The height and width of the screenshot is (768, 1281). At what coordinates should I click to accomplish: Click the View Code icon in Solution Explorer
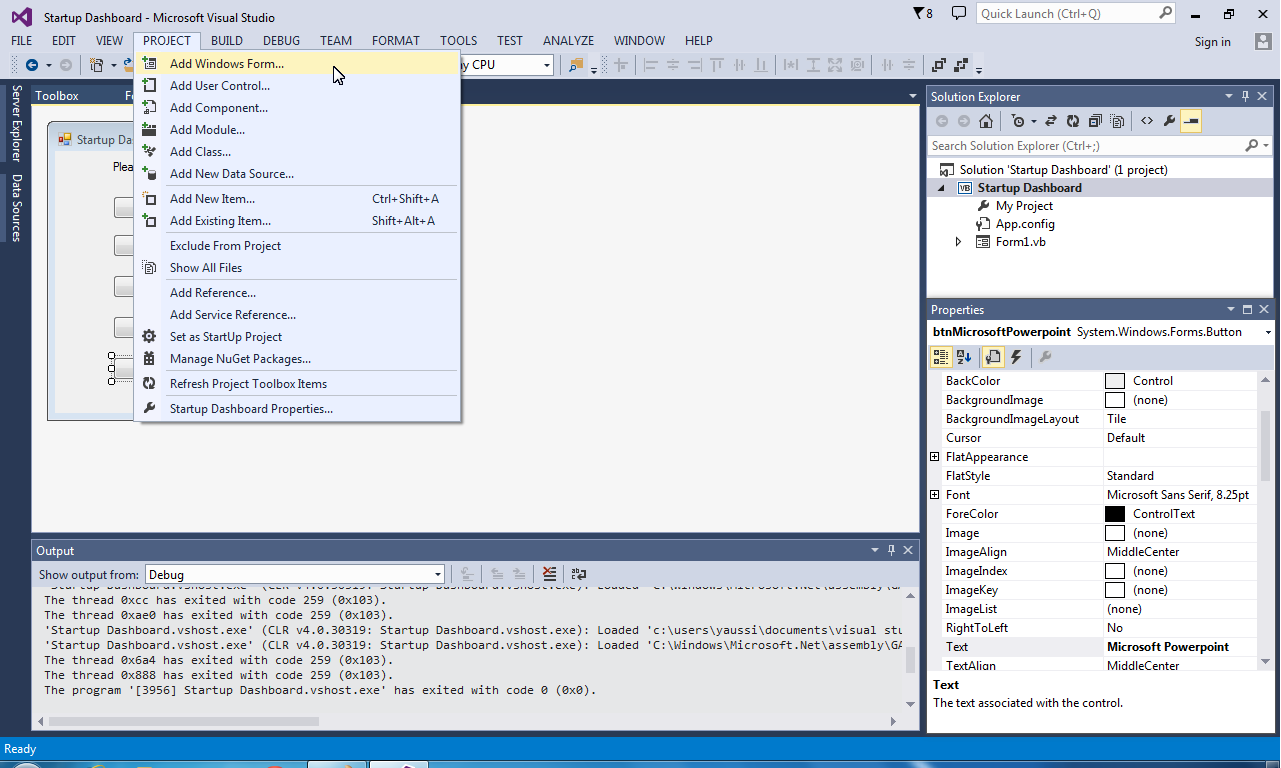1146,121
